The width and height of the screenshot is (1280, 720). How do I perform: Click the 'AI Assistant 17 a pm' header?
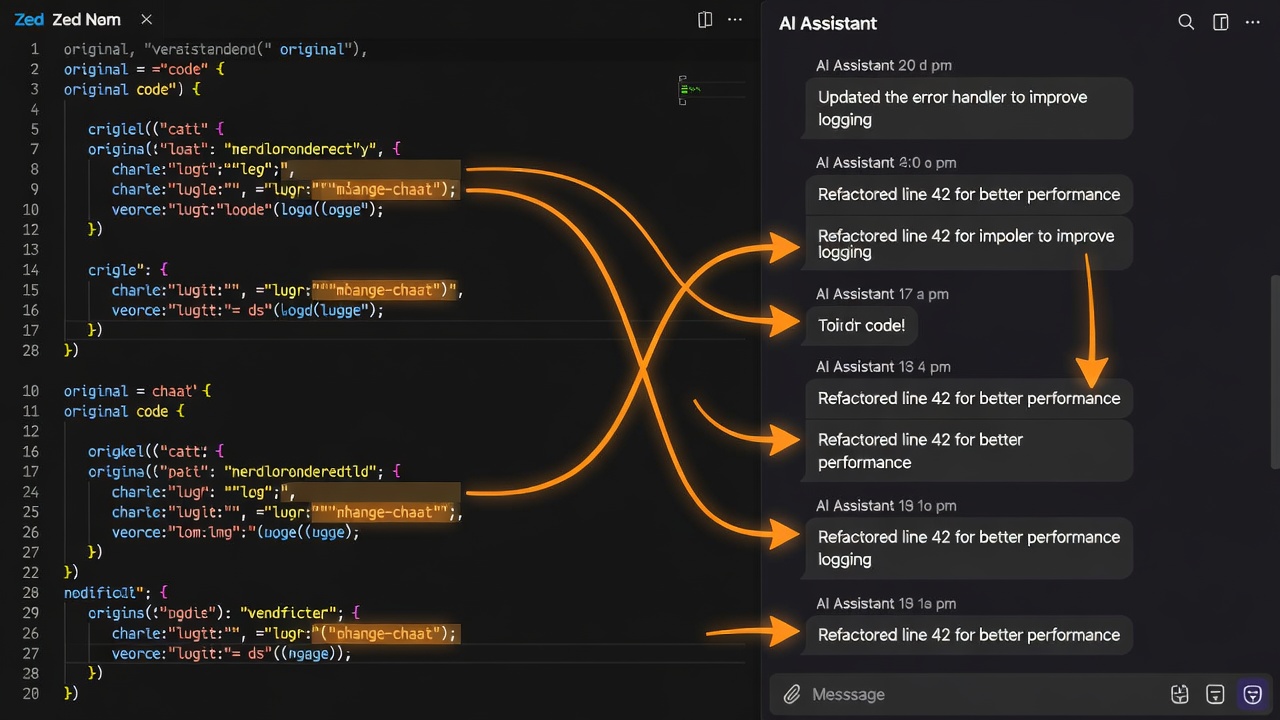point(882,294)
